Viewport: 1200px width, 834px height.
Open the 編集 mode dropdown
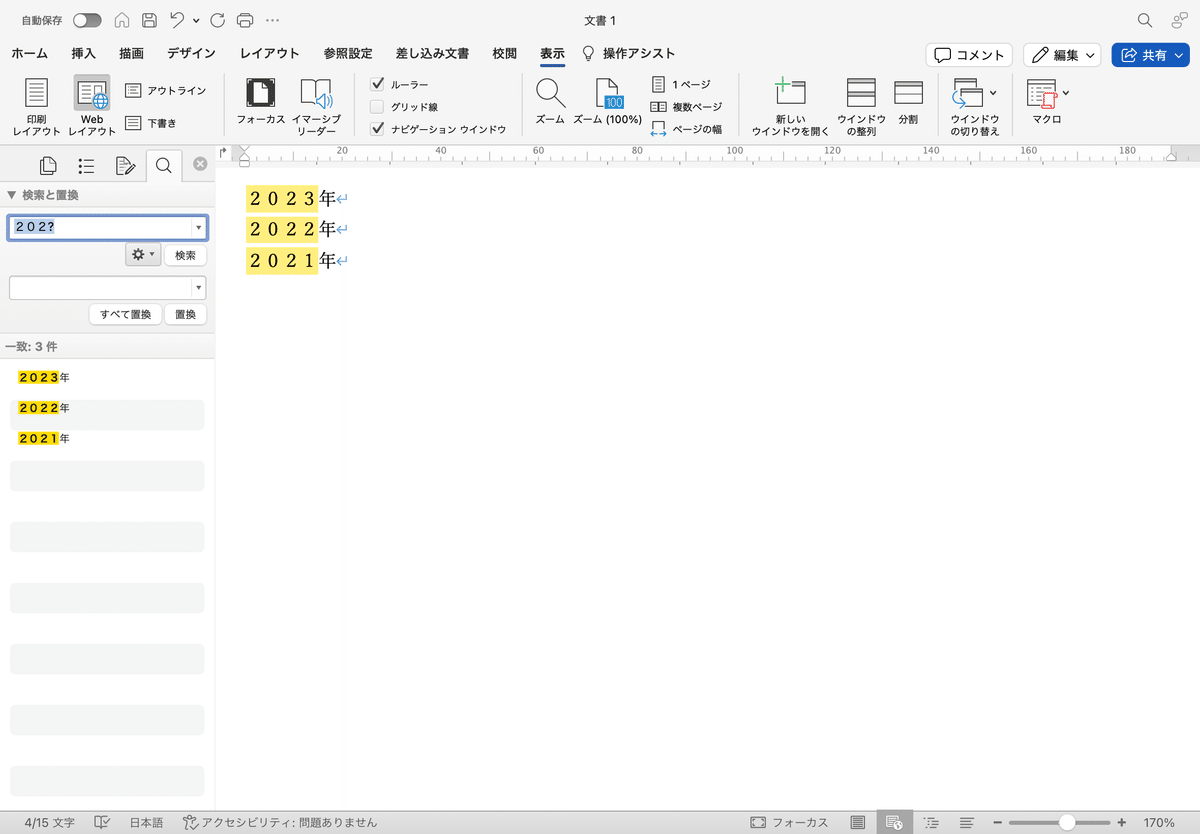pos(1062,55)
